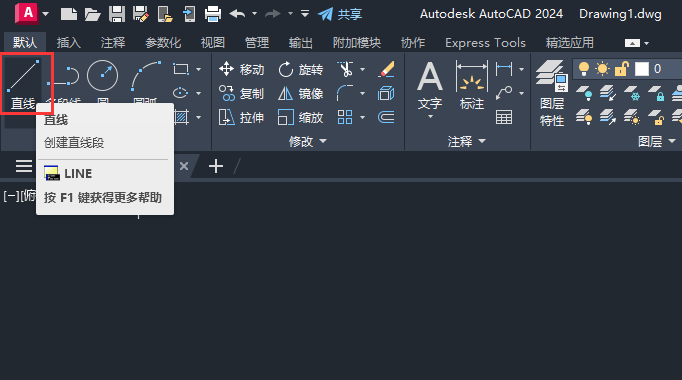Click the ribbon minimize toggle button

[x=632, y=43]
